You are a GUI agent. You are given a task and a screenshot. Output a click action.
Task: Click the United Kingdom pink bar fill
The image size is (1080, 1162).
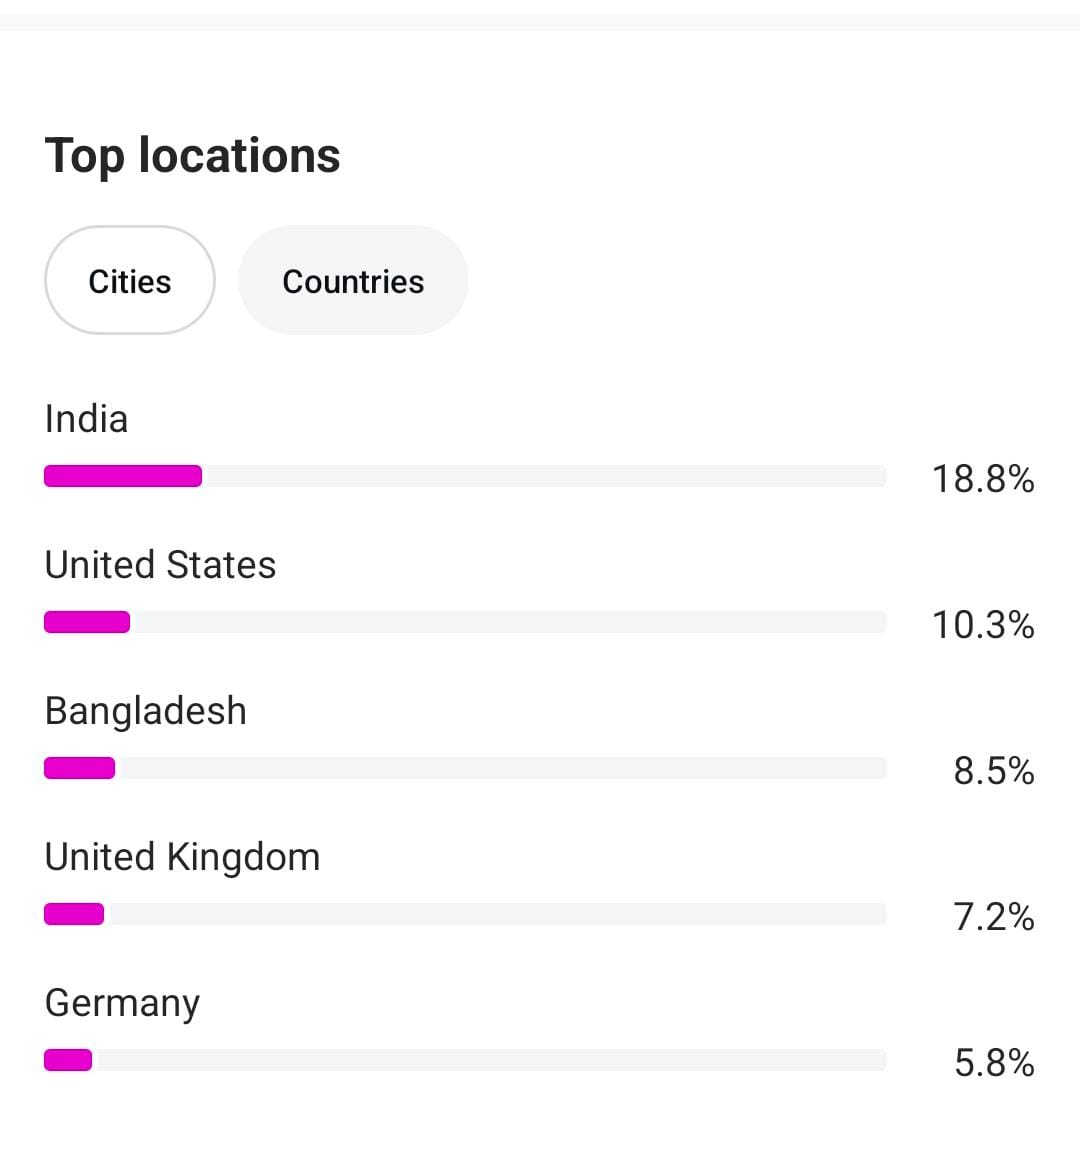pos(74,914)
